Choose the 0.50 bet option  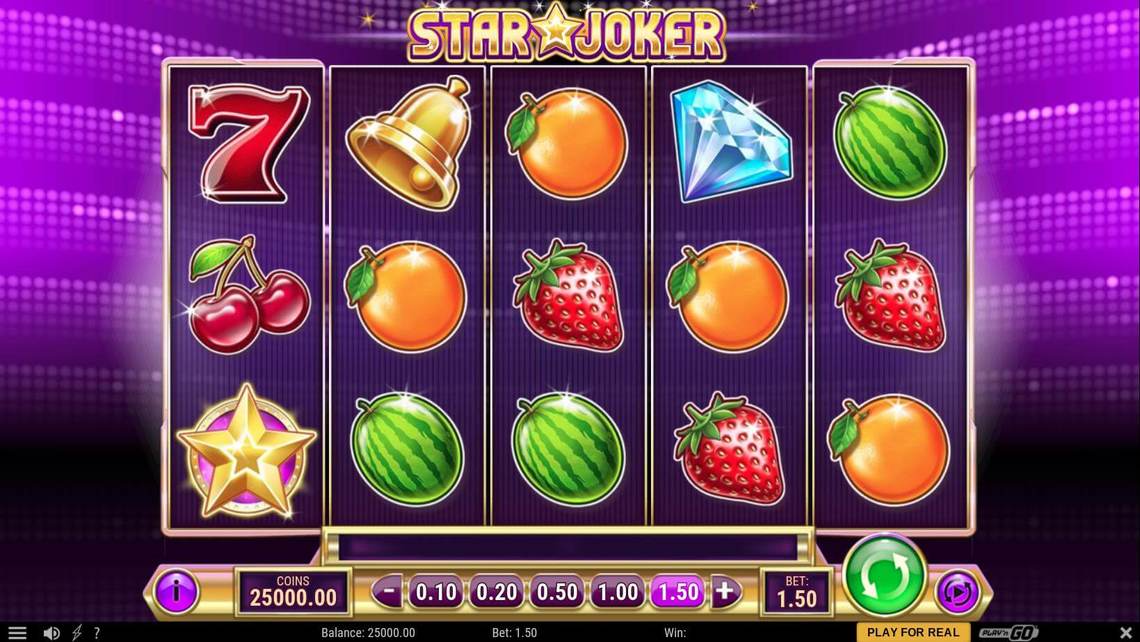tap(557, 593)
